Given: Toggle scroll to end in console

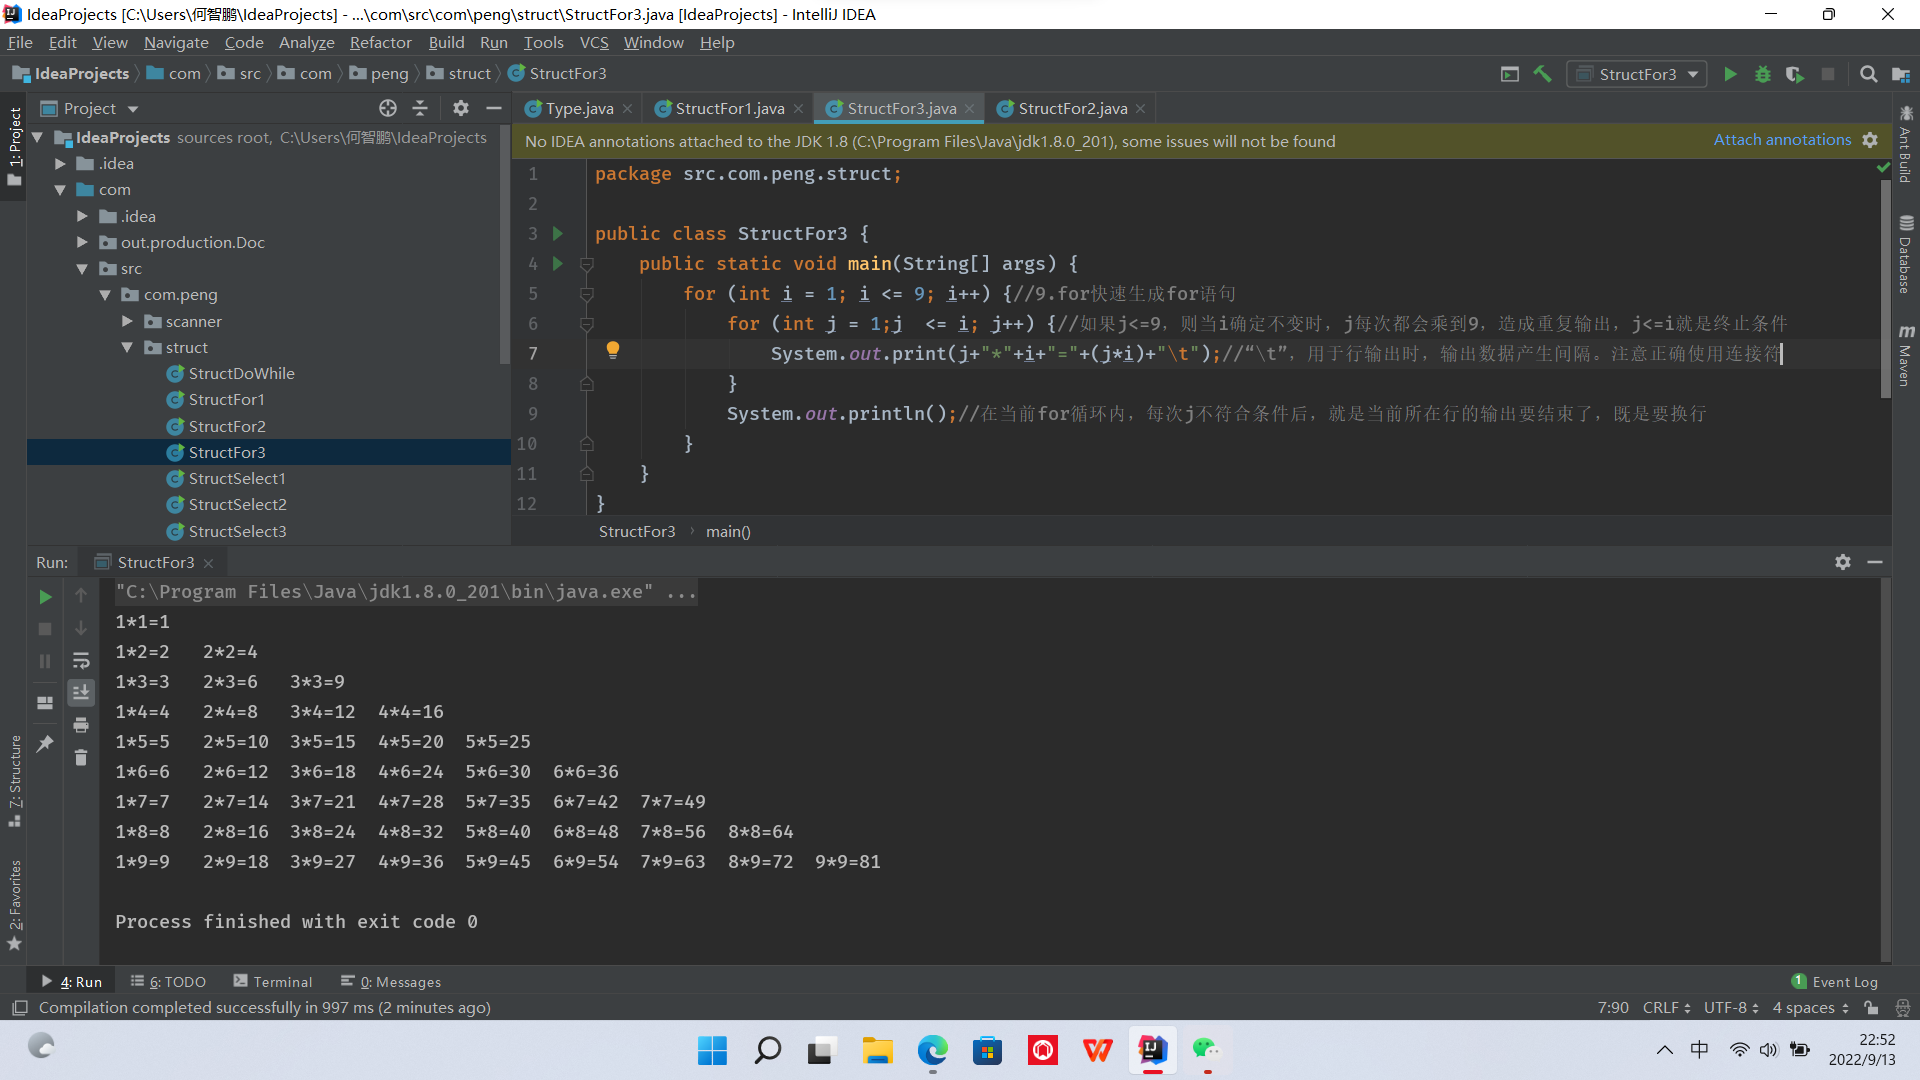Looking at the screenshot, I should pyautogui.click(x=81, y=692).
